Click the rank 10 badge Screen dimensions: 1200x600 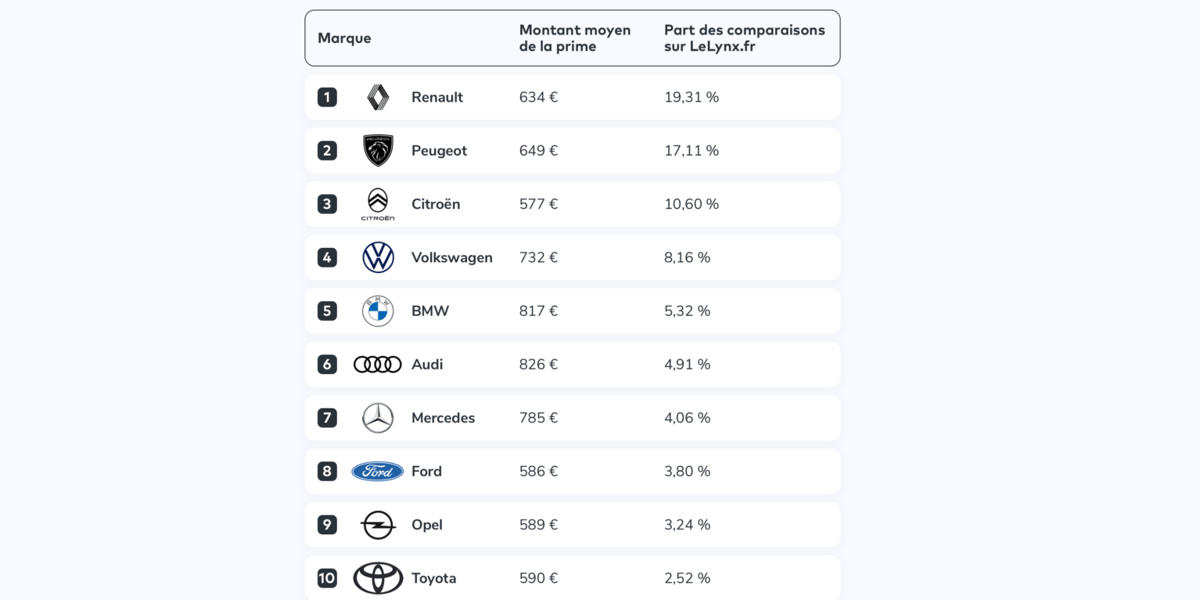[327, 578]
